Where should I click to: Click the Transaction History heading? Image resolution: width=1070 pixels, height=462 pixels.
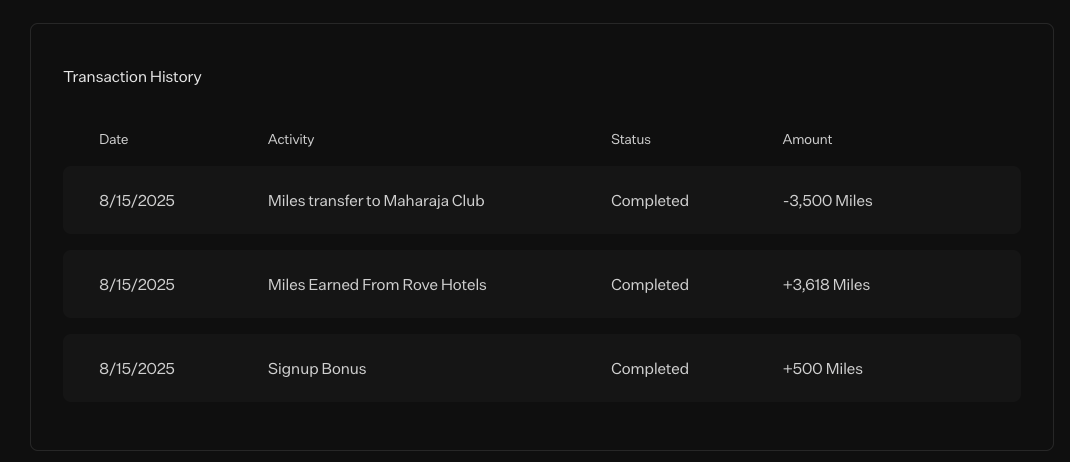(x=132, y=77)
